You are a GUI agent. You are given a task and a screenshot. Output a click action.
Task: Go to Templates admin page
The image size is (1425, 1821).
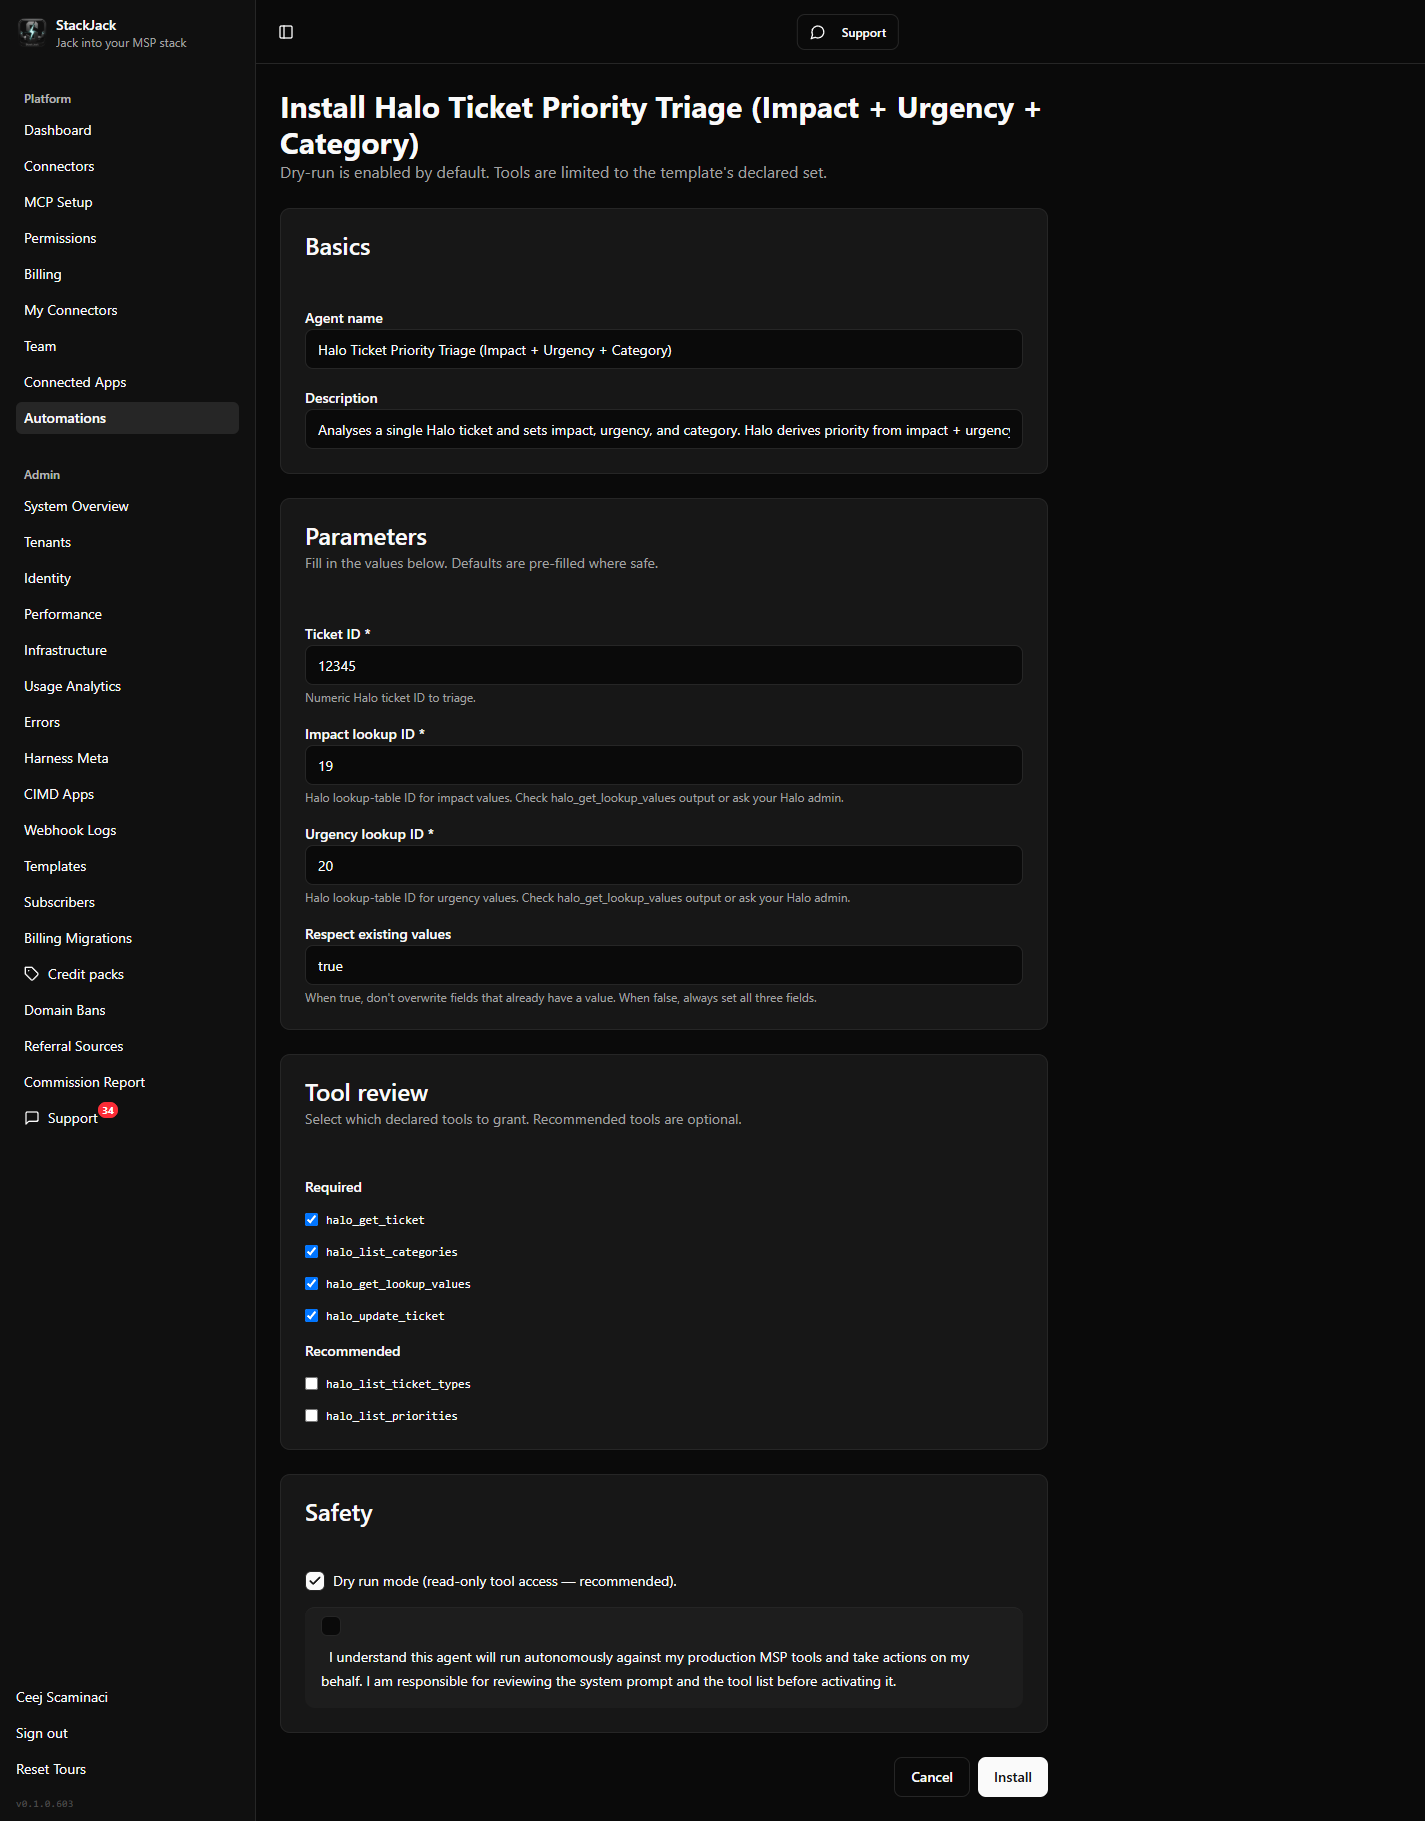click(127, 866)
